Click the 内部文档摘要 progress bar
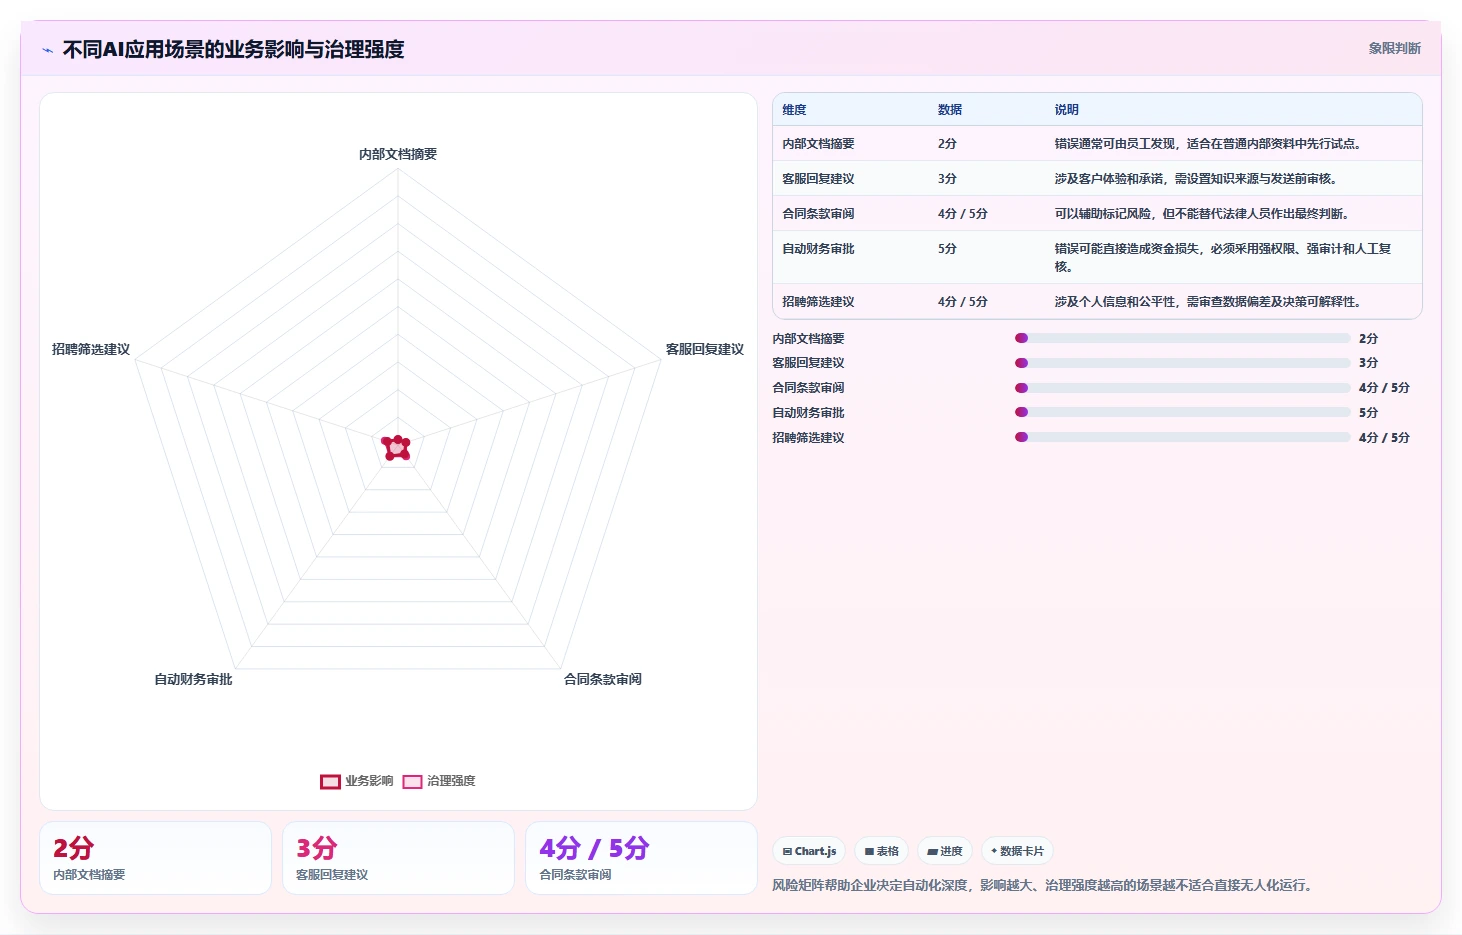The image size is (1462, 935). click(1182, 338)
